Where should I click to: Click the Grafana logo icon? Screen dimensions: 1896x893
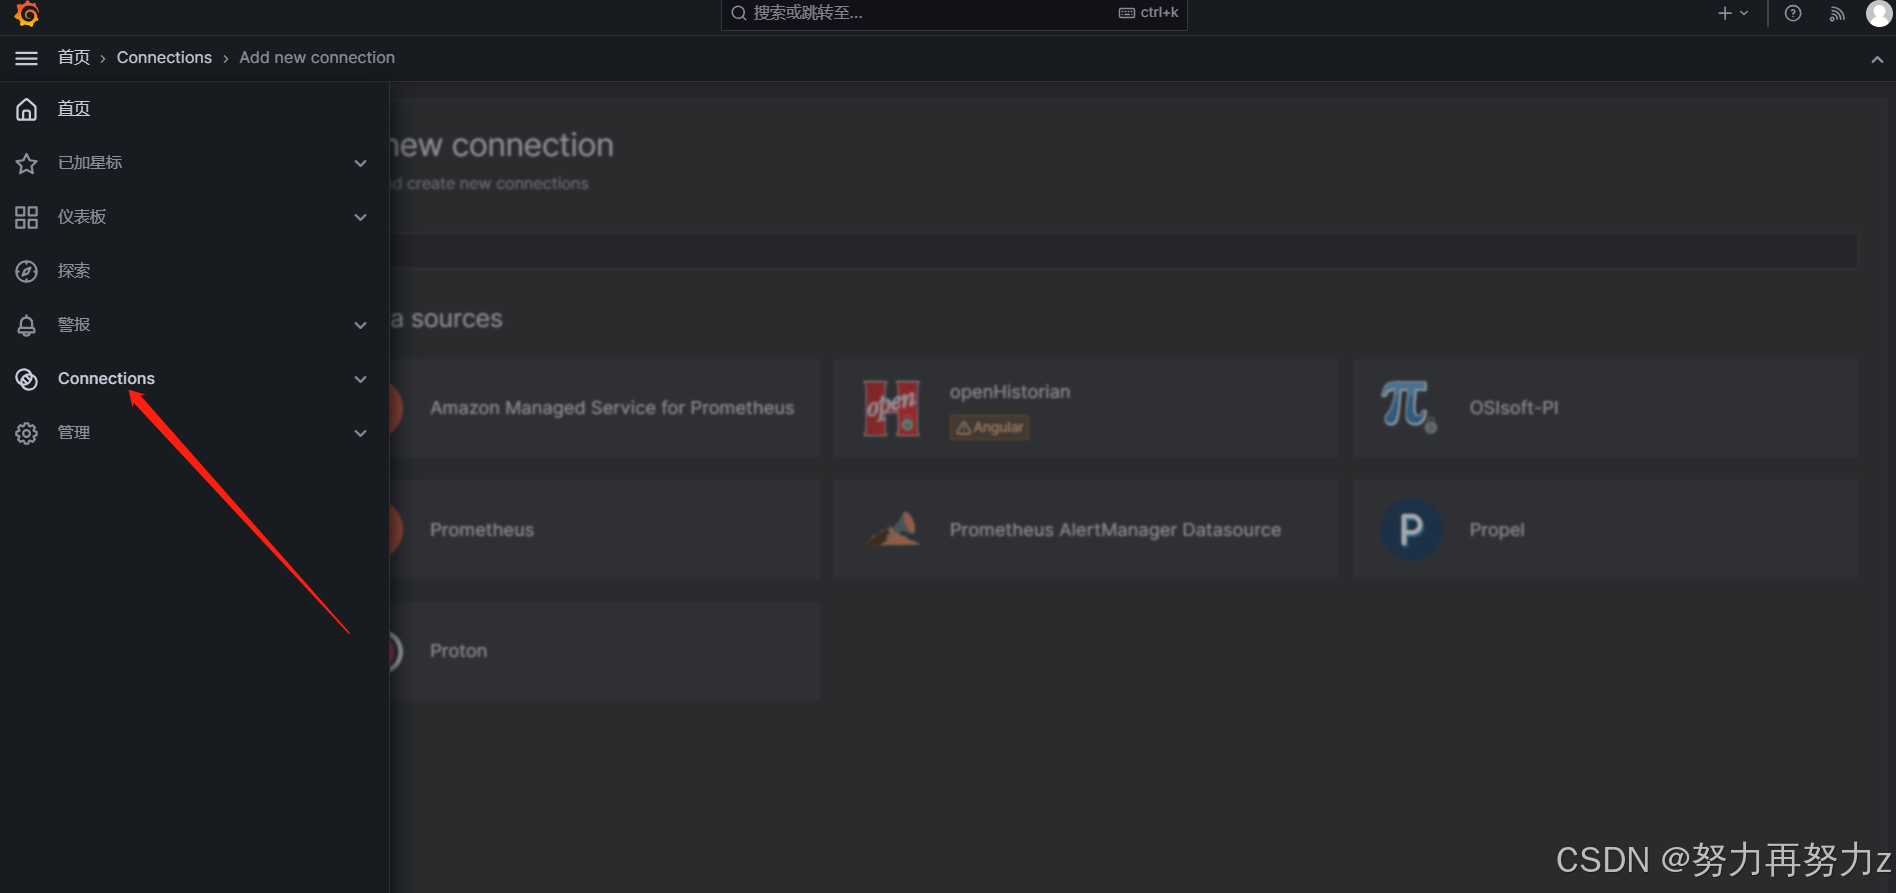27,13
